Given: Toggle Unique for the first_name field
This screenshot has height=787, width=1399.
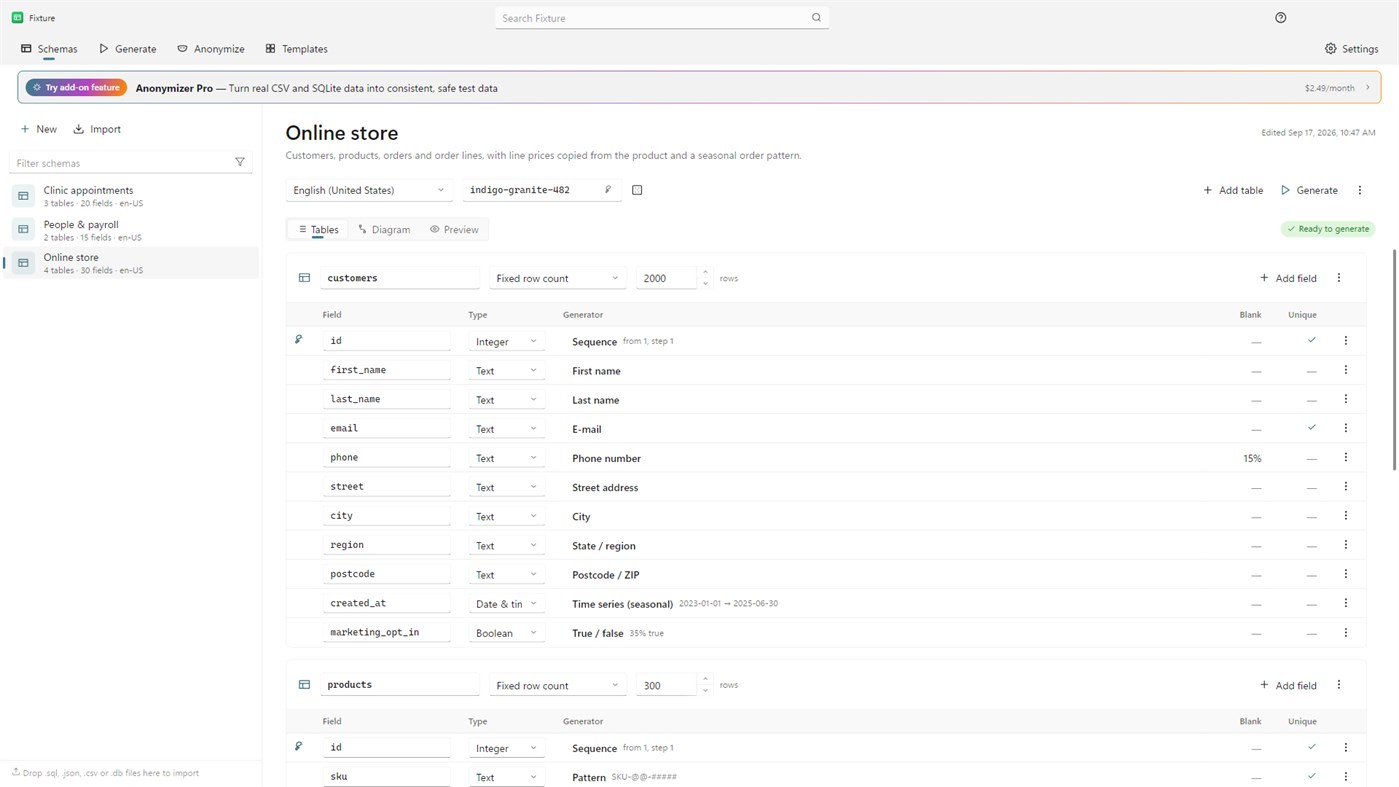Looking at the screenshot, I should [x=1312, y=371].
